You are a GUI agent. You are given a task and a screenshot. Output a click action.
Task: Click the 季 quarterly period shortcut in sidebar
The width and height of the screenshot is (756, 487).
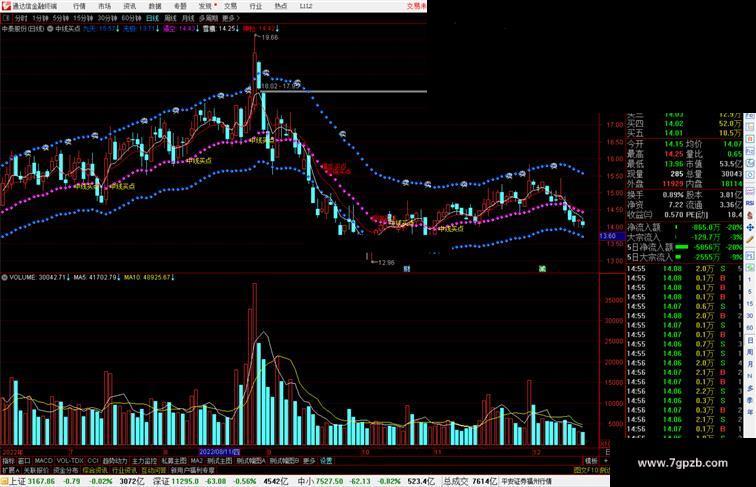[x=750, y=400]
